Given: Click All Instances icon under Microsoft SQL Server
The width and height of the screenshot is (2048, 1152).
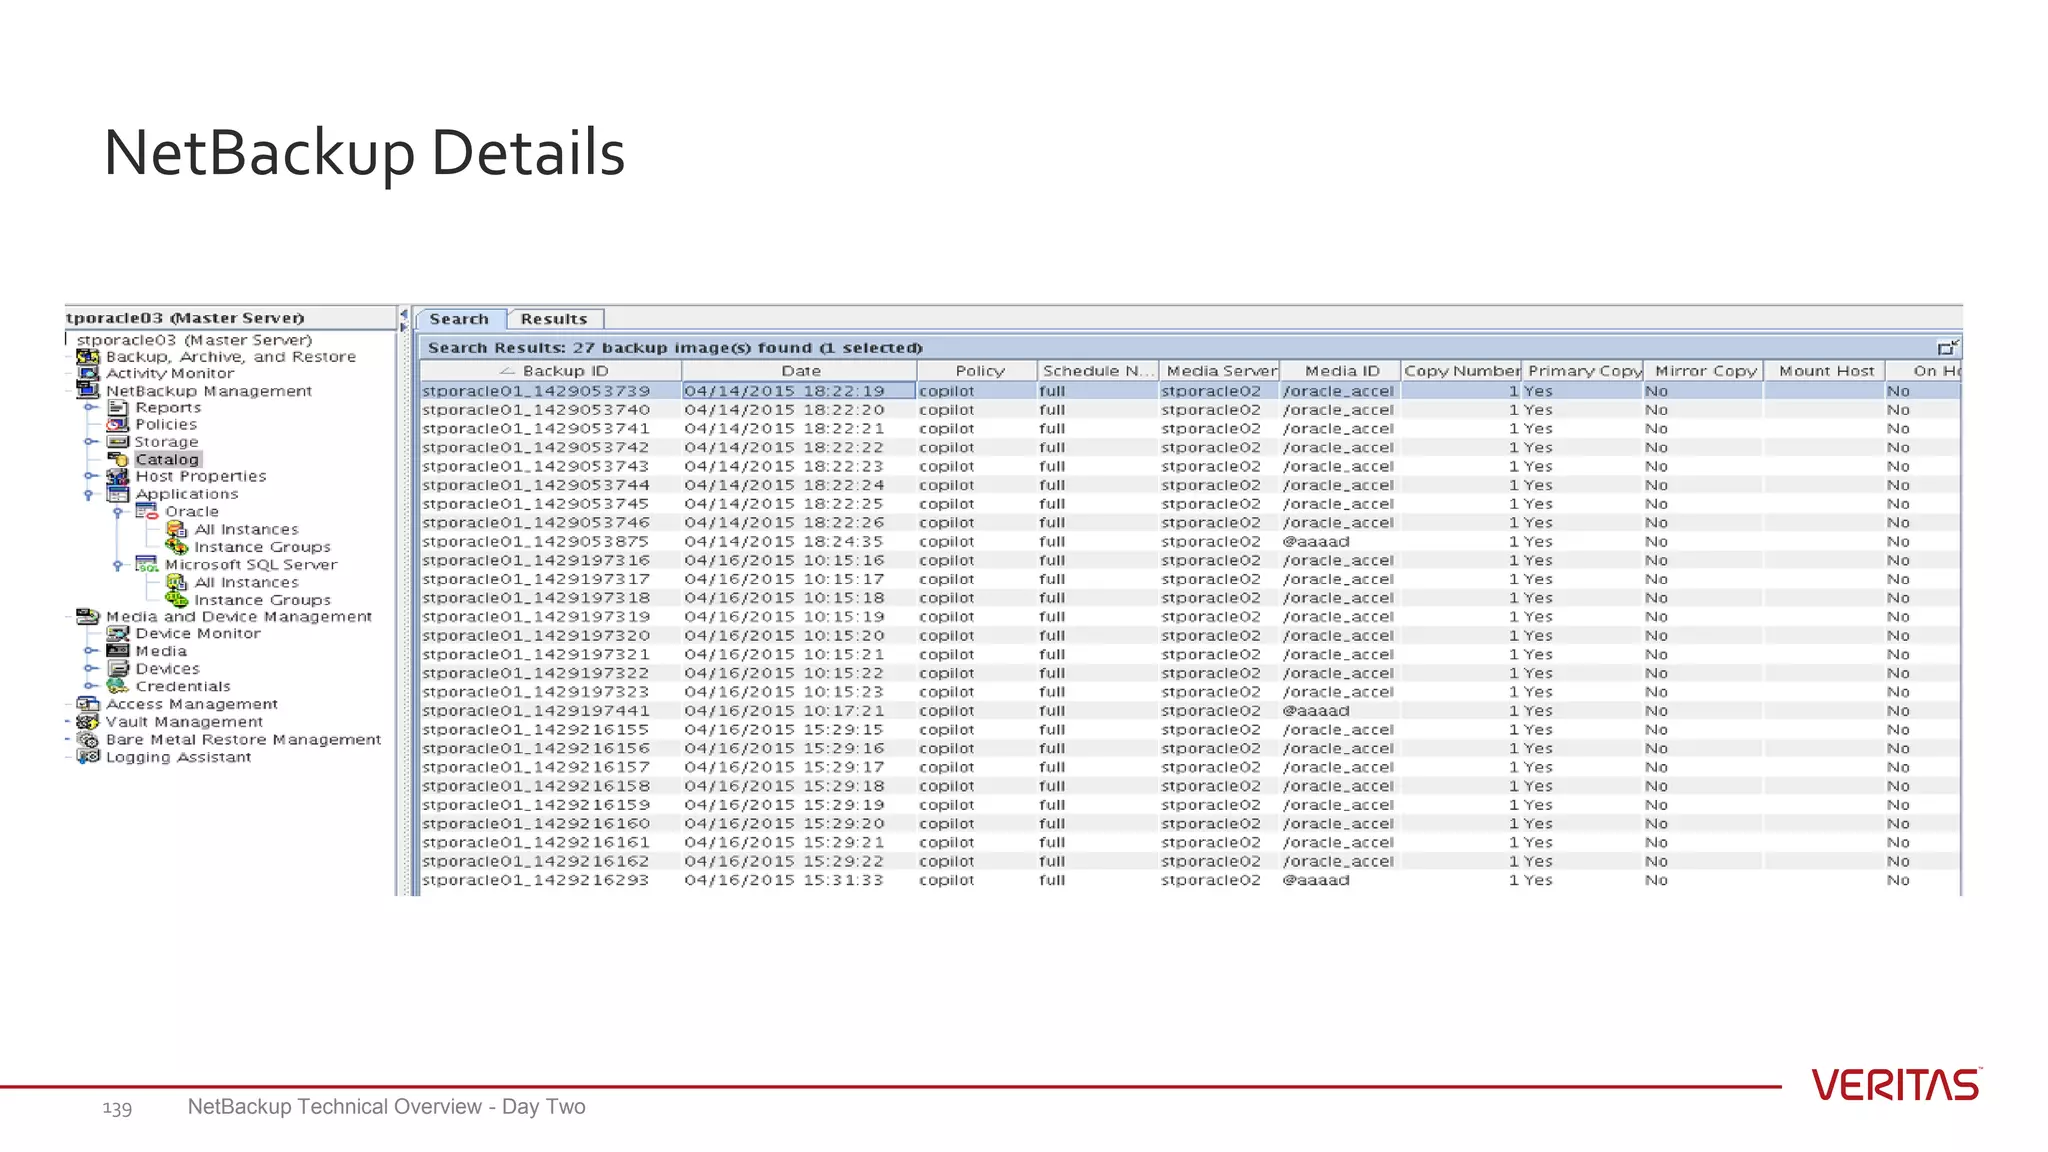Looking at the screenshot, I should tap(176, 583).
